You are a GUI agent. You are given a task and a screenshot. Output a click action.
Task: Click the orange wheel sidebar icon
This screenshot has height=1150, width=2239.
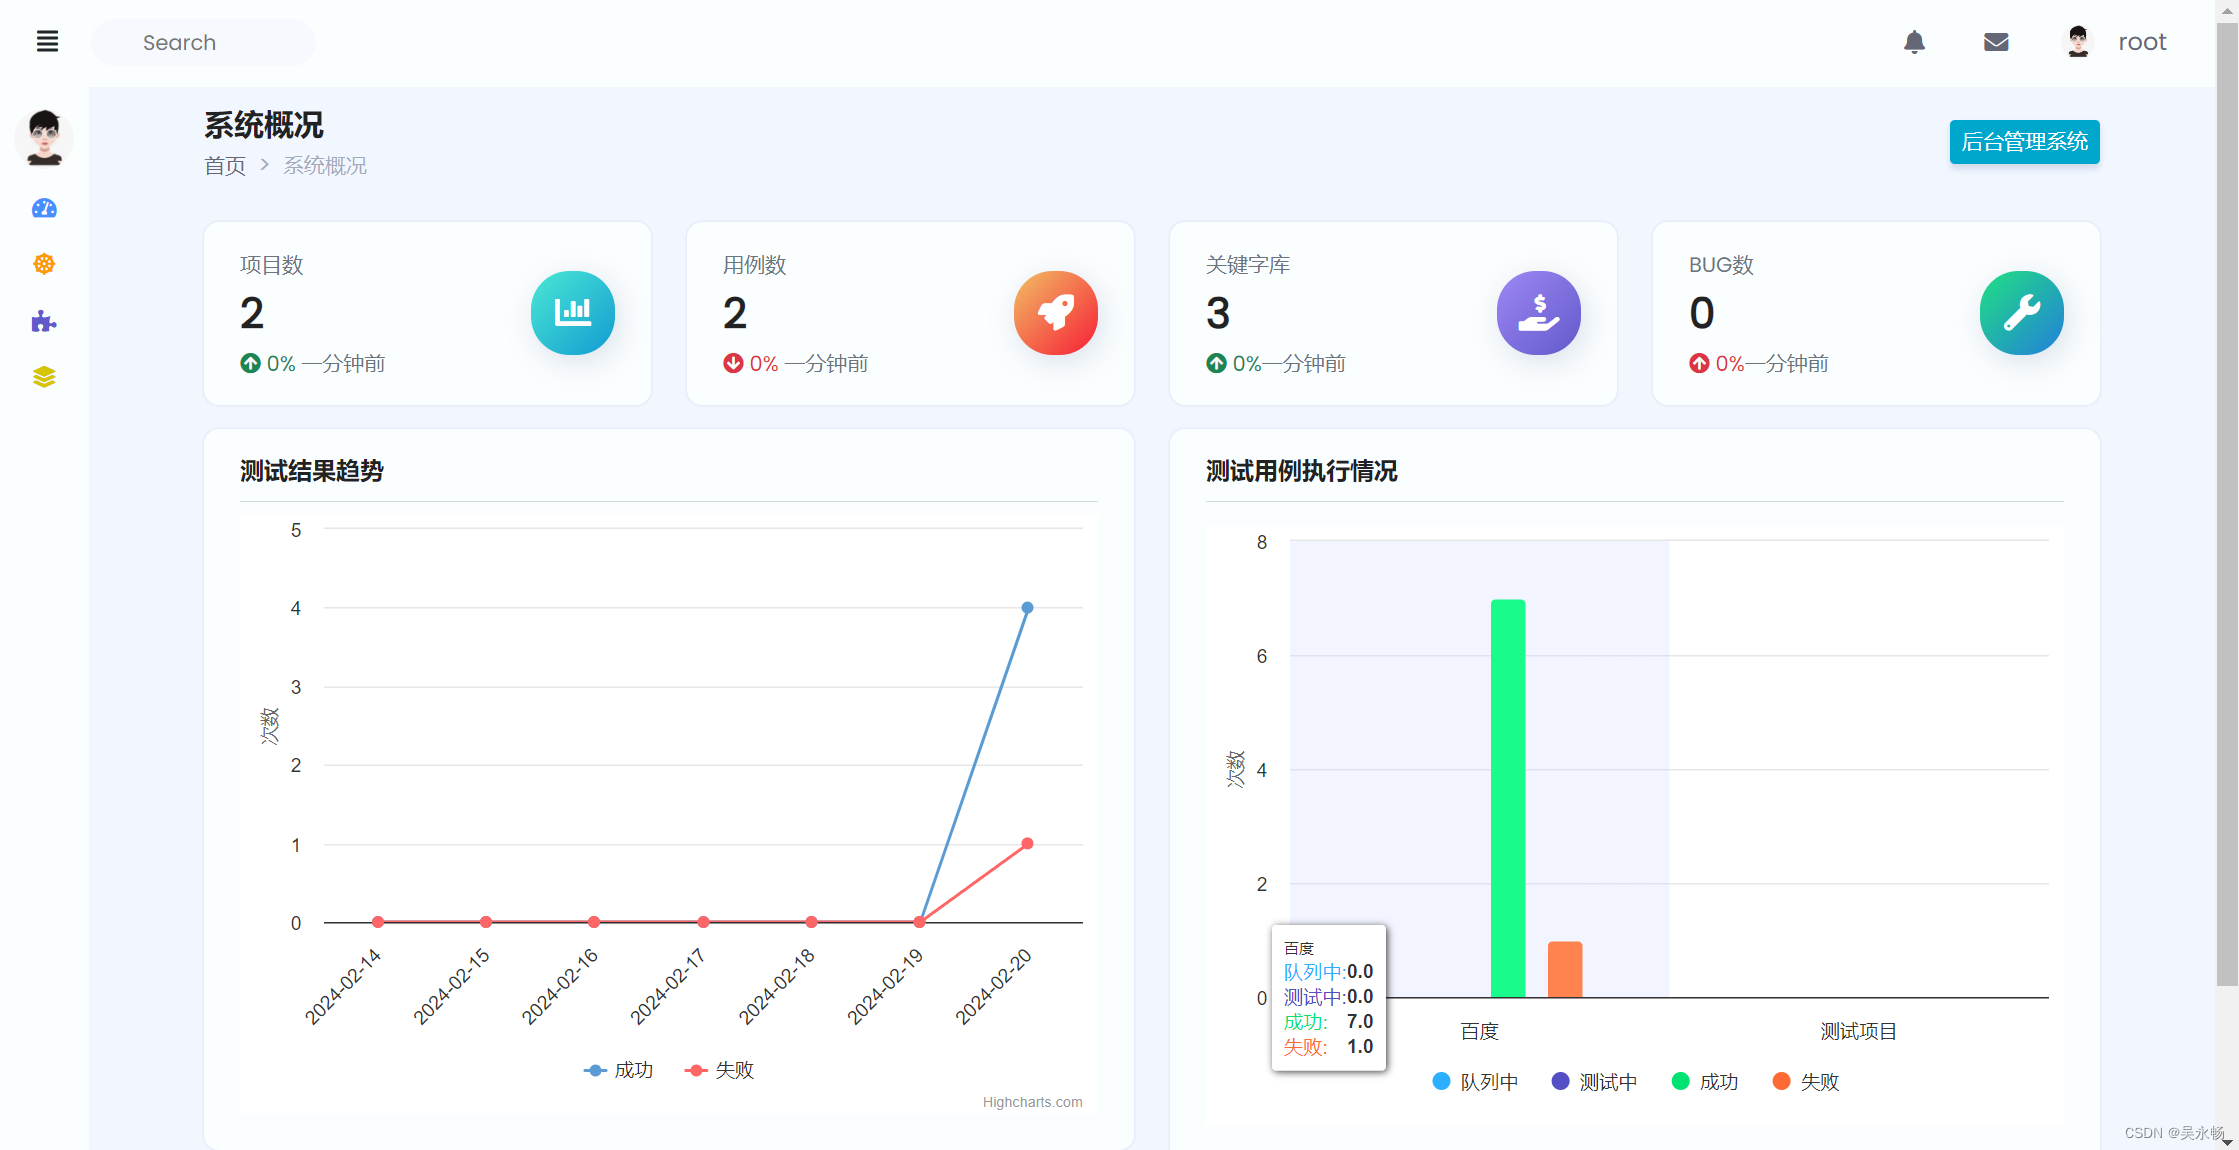[x=44, y=264]
